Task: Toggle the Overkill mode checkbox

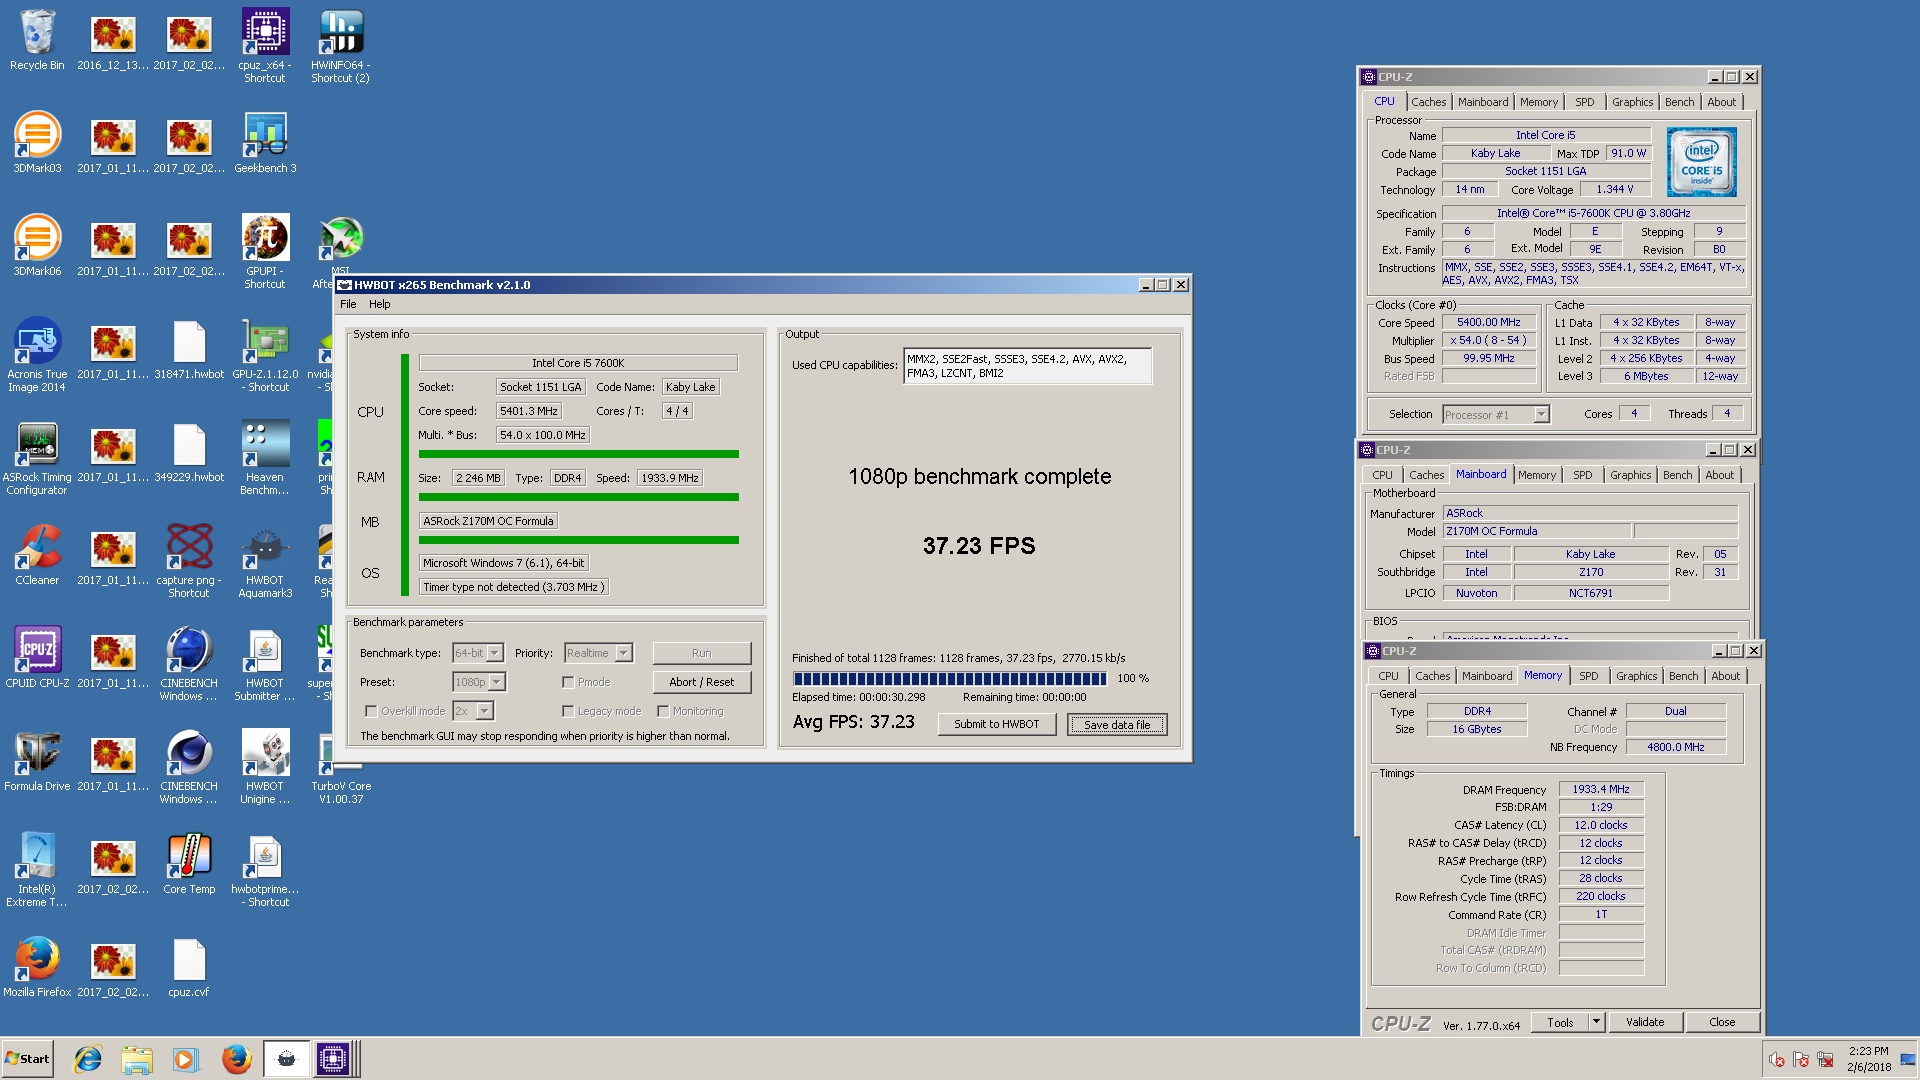Action: tap(371, 711)
